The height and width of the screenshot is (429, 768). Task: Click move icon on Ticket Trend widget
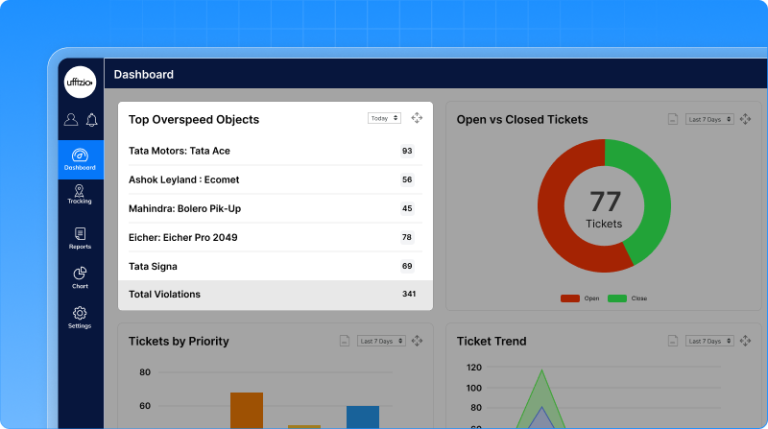tap(745, 341)
